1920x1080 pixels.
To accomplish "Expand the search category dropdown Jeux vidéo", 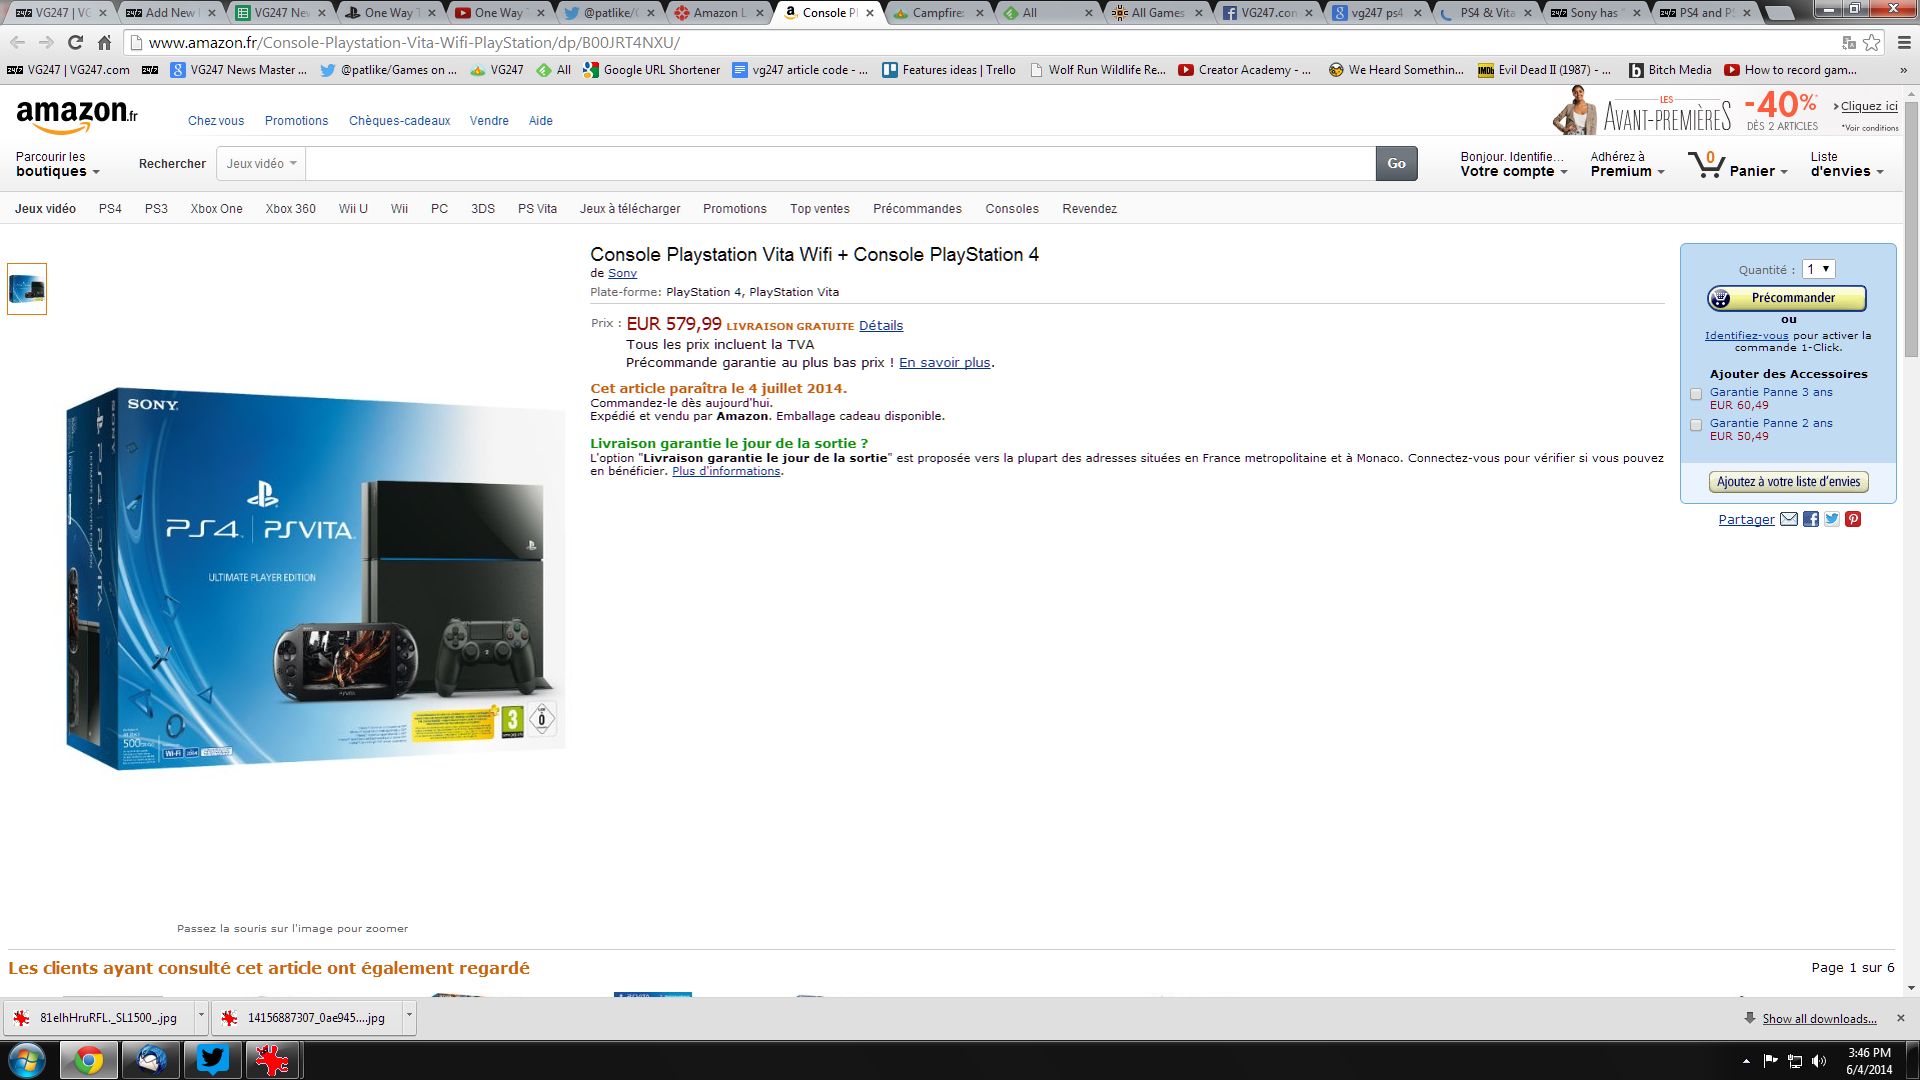I will (259, 163).
